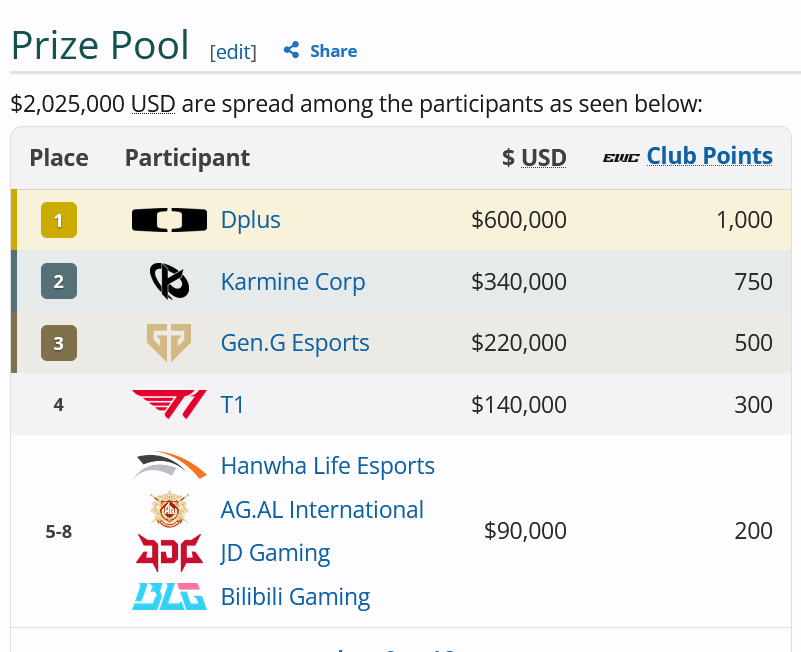
Task: Click the Dplus team logo icon
Action: [169, 220]
